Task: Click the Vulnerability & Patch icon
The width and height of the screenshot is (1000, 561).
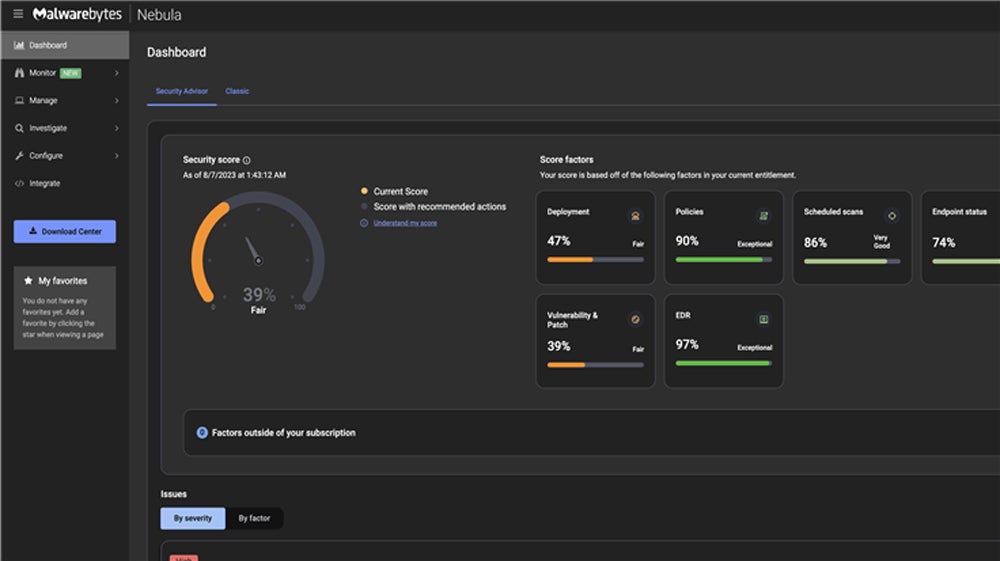Action: (x=635, y=320)
